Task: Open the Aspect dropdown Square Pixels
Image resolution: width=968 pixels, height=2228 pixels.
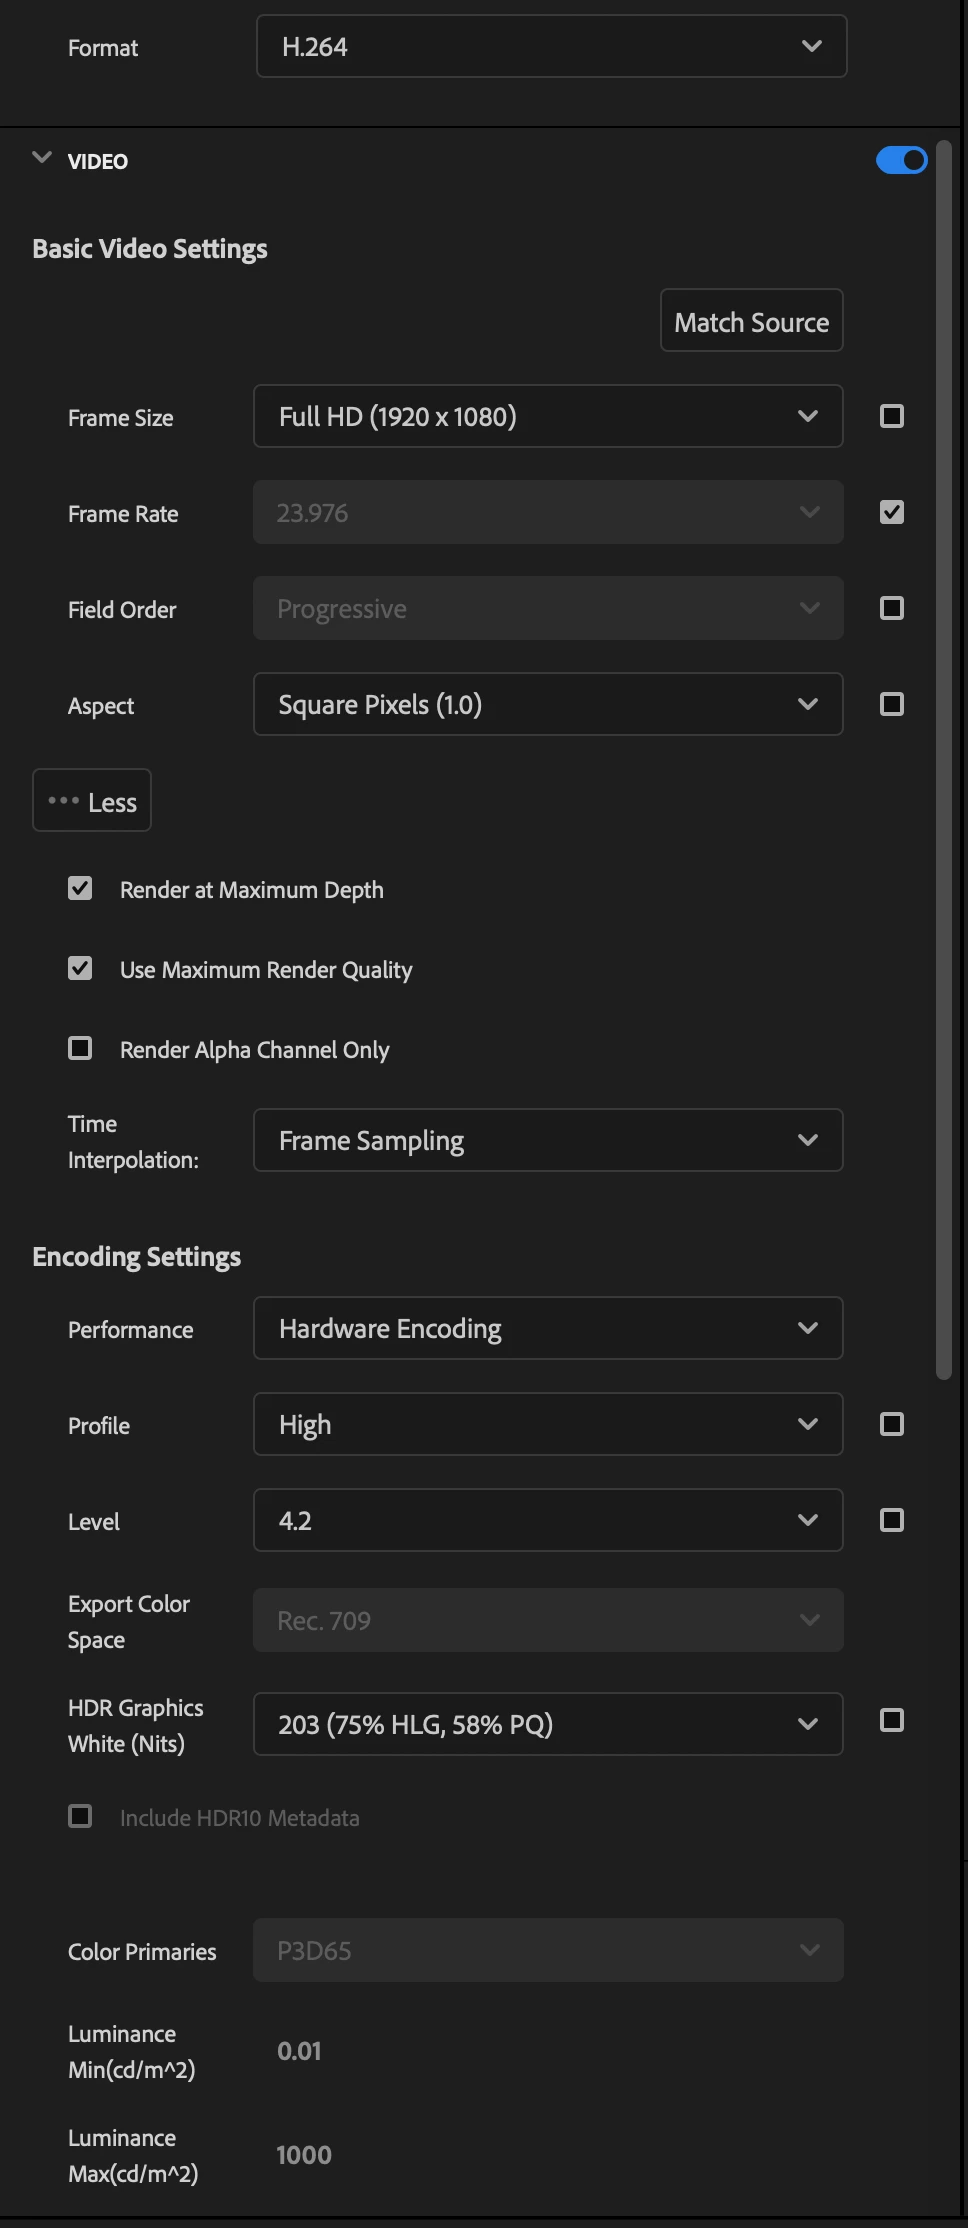Action: point(547,704)
